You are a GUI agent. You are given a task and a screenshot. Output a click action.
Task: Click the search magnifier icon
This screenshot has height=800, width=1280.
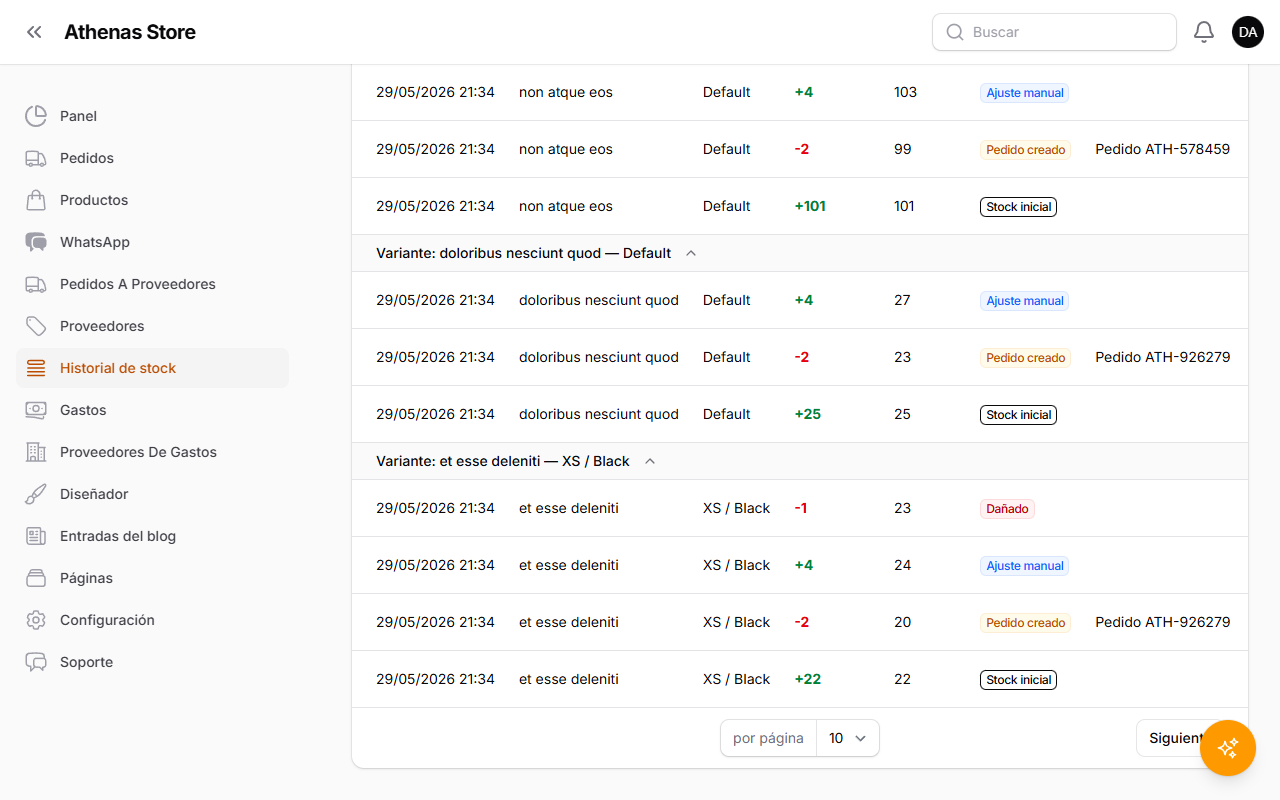pyautogui.click(x=955, y=32)
